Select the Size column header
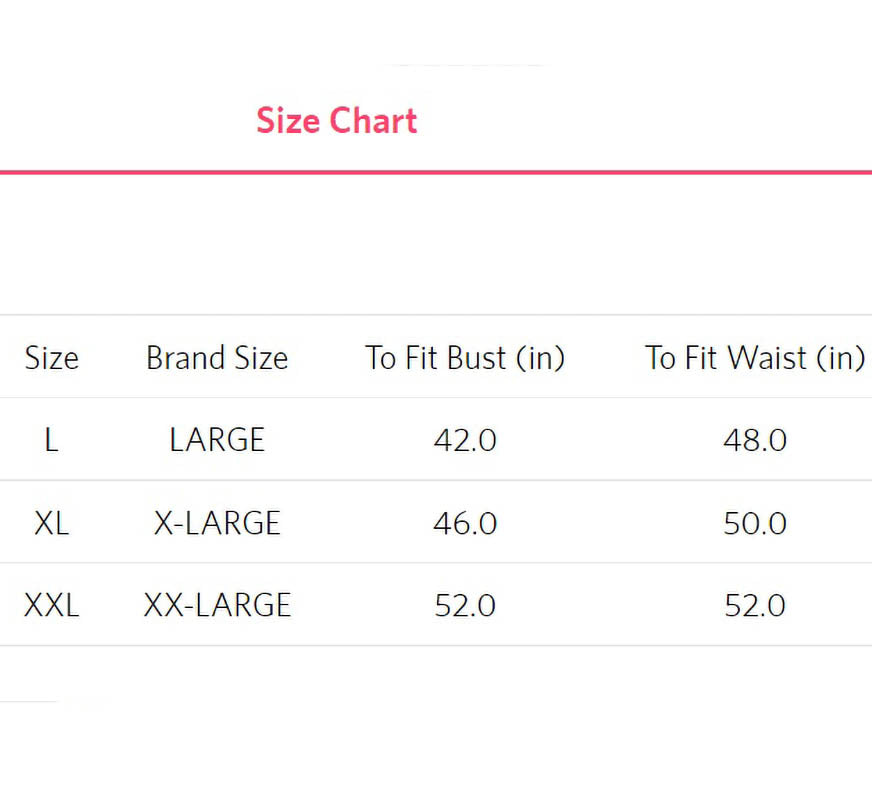Image resolution: width=872 pixels, height=790 pixels. tap(52, 358)
